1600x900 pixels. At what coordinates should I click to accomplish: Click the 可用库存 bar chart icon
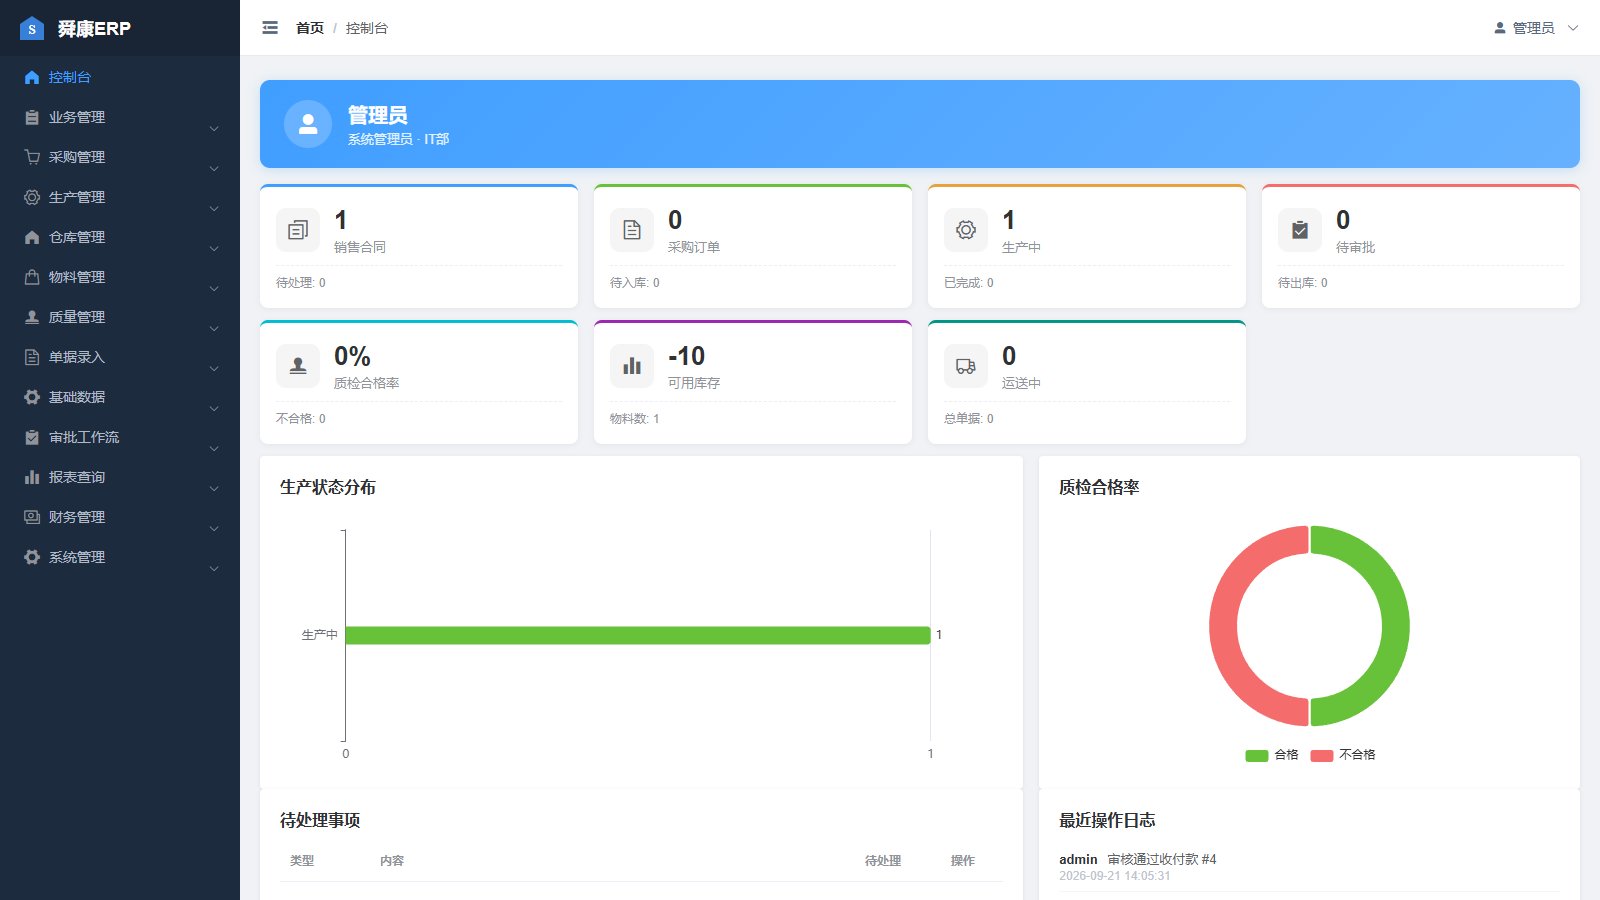click(x=632, y=366)
